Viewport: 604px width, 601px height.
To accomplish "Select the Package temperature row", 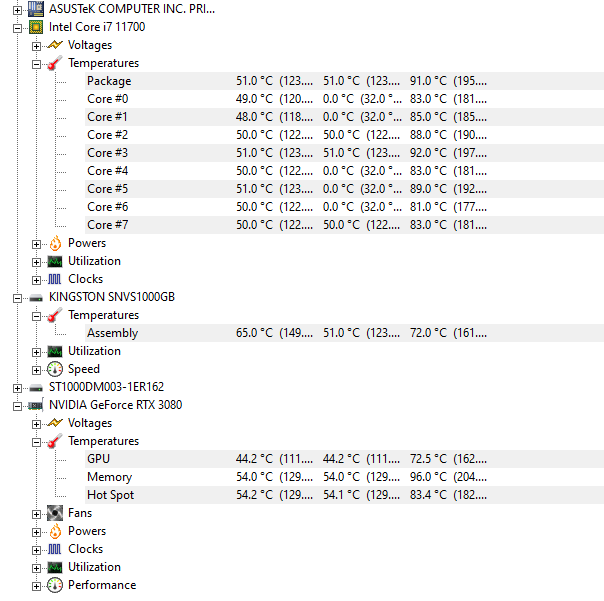I will click(x=344, y=81).
